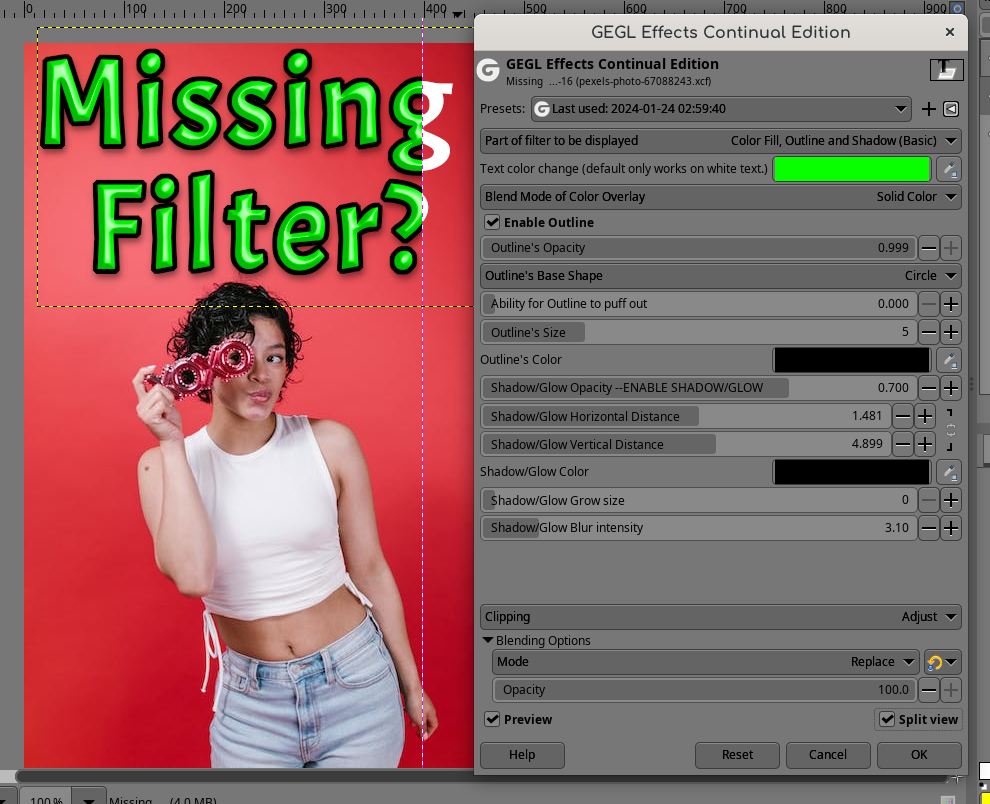The height and width of the screenshot is (804, 990).
Task: Decrease Shadow/Glow Blur intensity with minus button
Action: tap(929, 528)
